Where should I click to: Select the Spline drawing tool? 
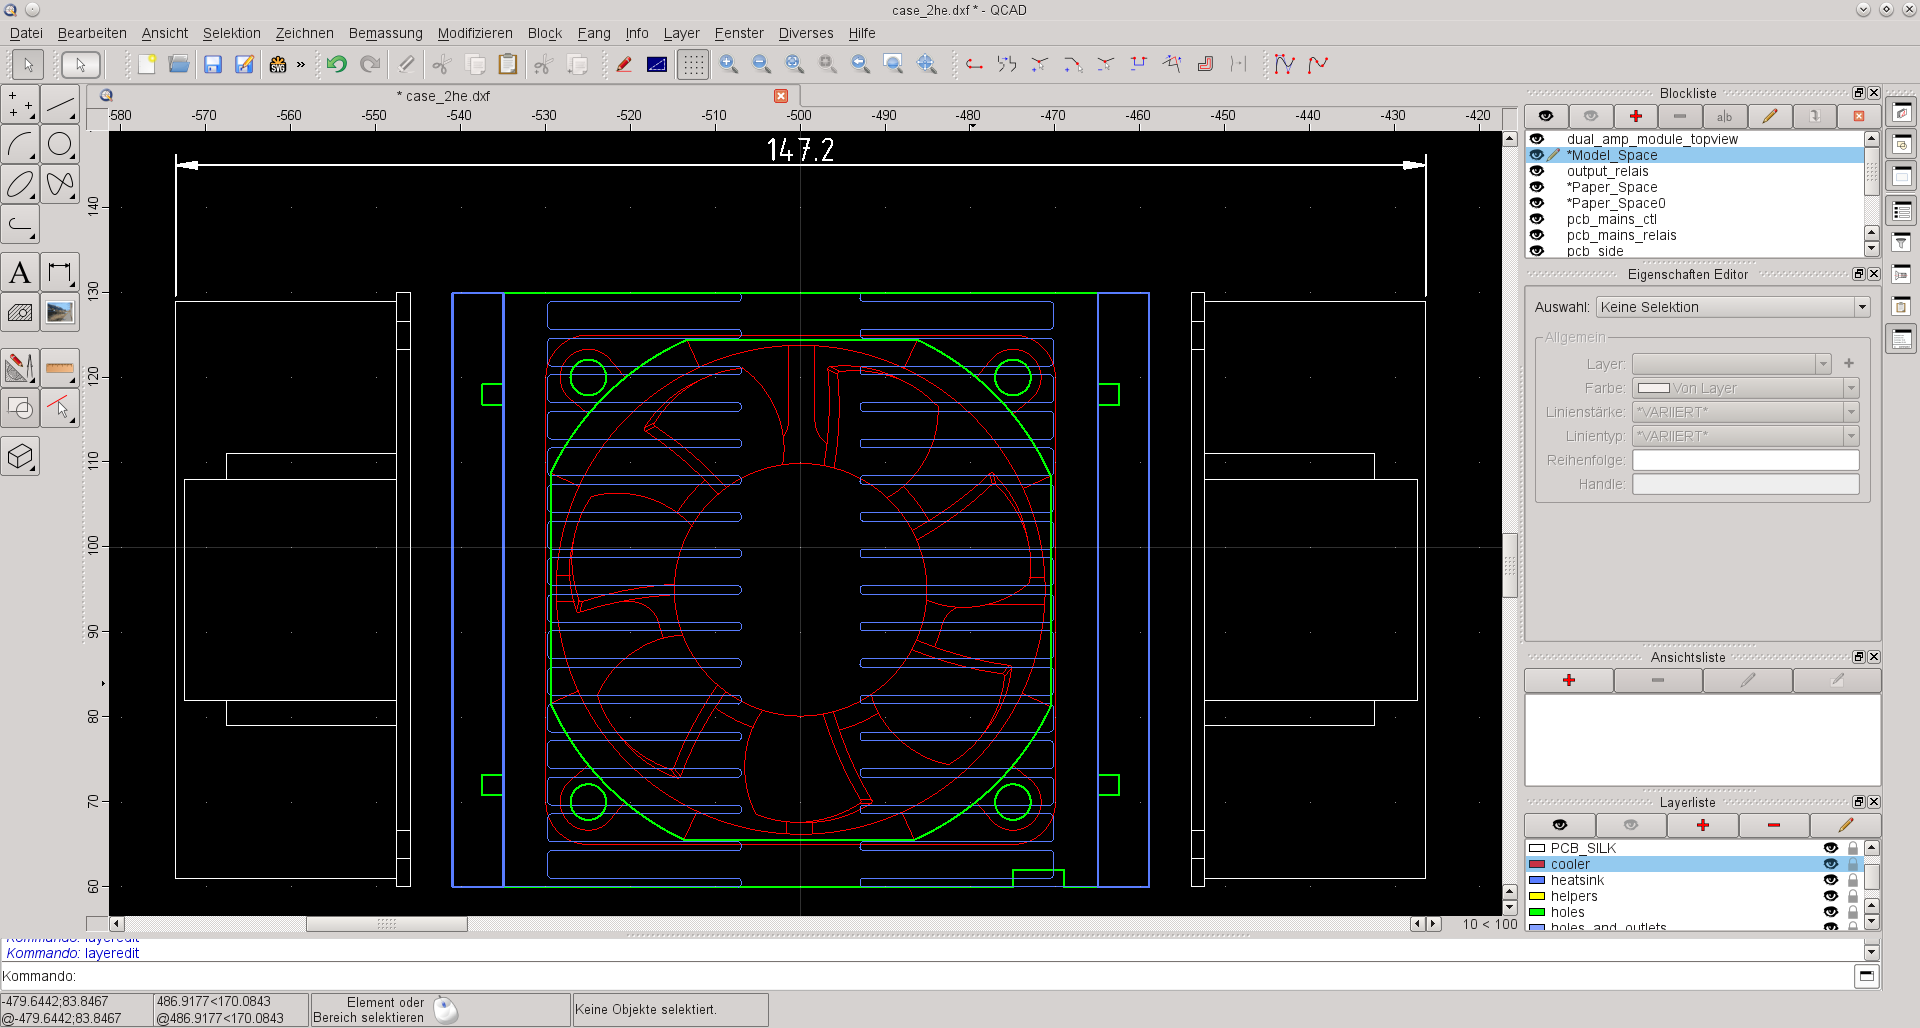click(x=60, y=184)
